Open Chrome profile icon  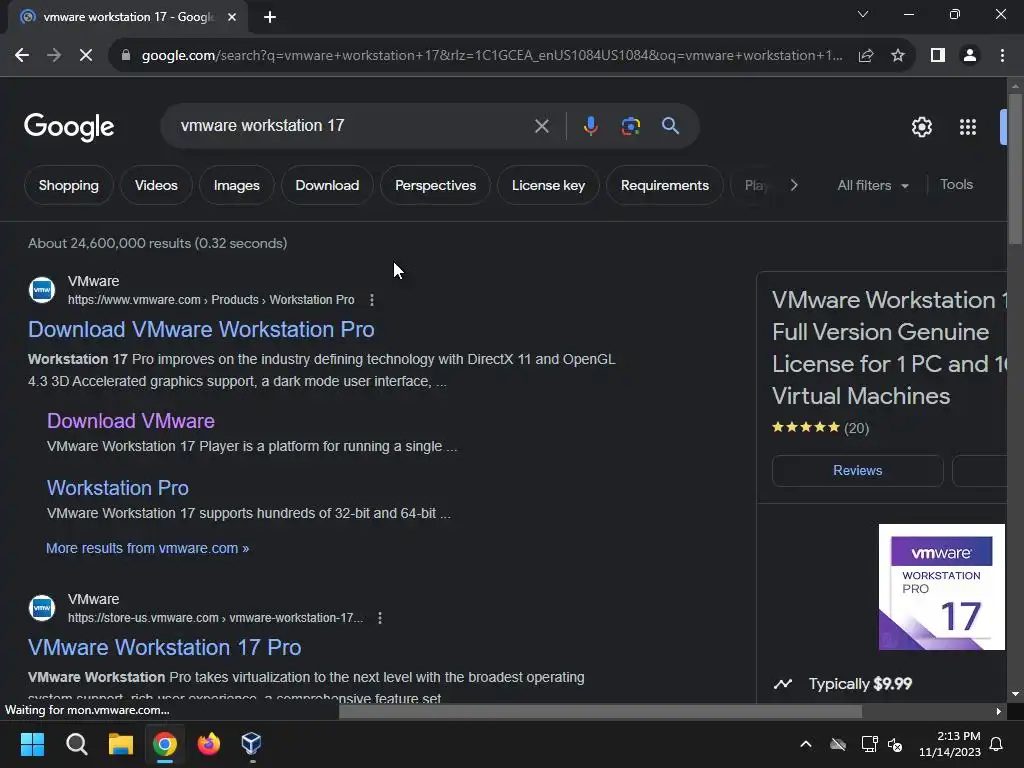click(x=970, y=56)
